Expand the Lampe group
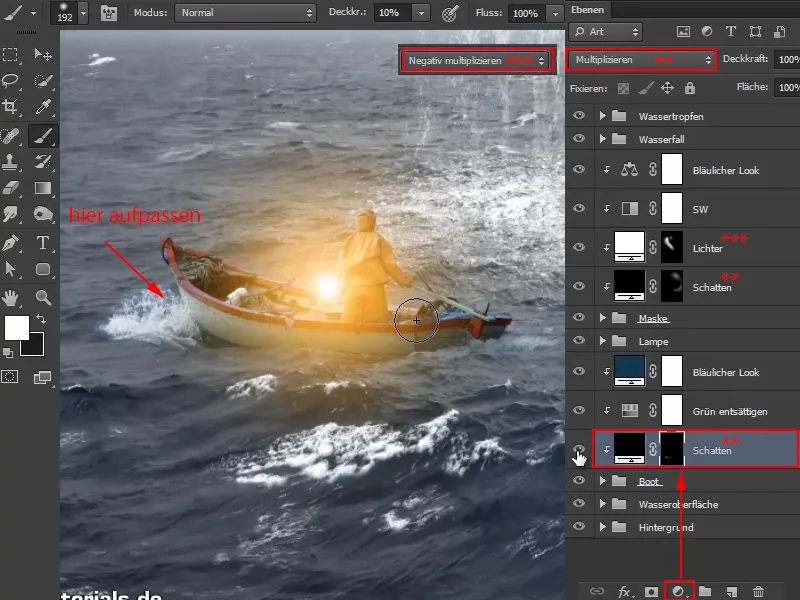Viewport: 800px width, 600px height. coord(603,341)
